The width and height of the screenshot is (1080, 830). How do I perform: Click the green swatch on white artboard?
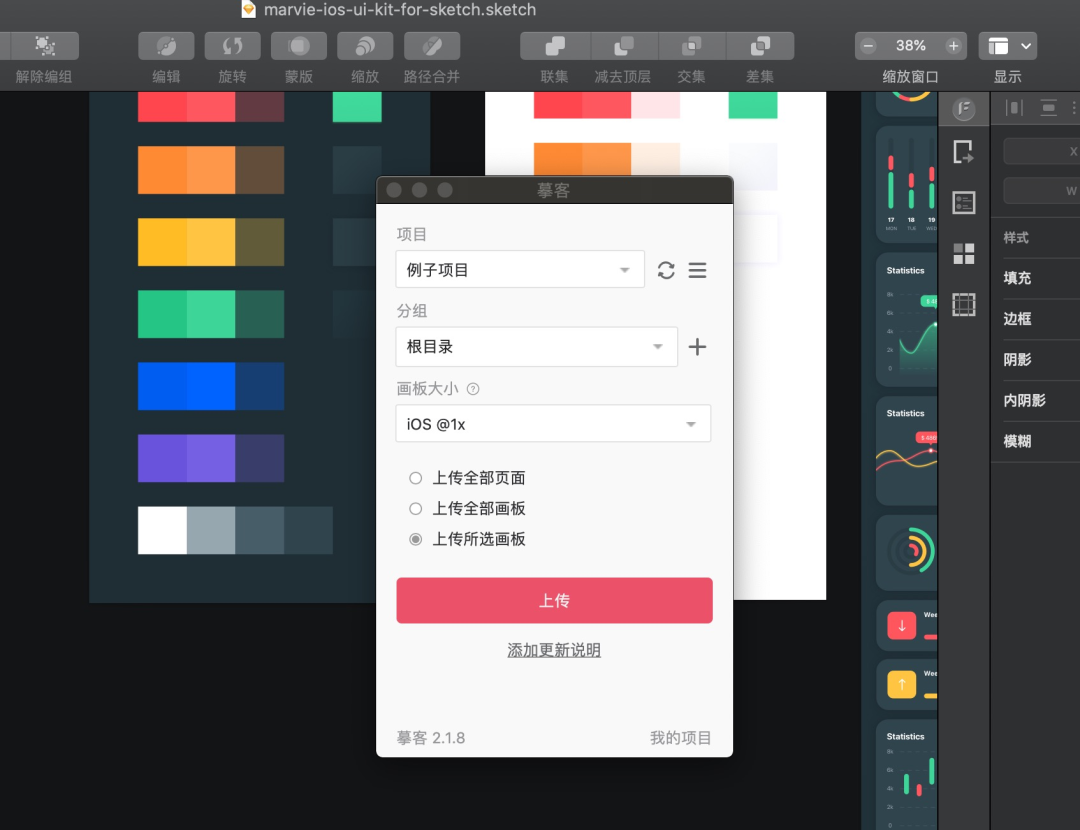753,105
